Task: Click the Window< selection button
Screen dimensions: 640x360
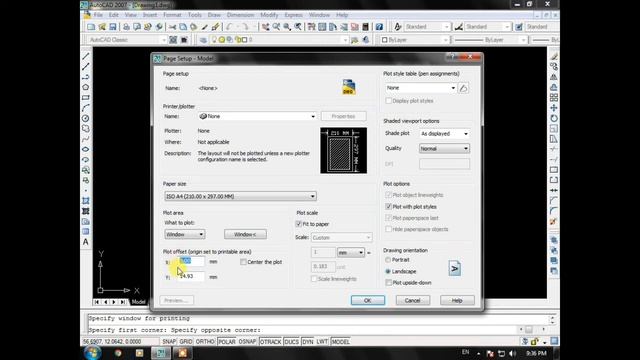Action: pyautogui.click(x=245, y=234)
